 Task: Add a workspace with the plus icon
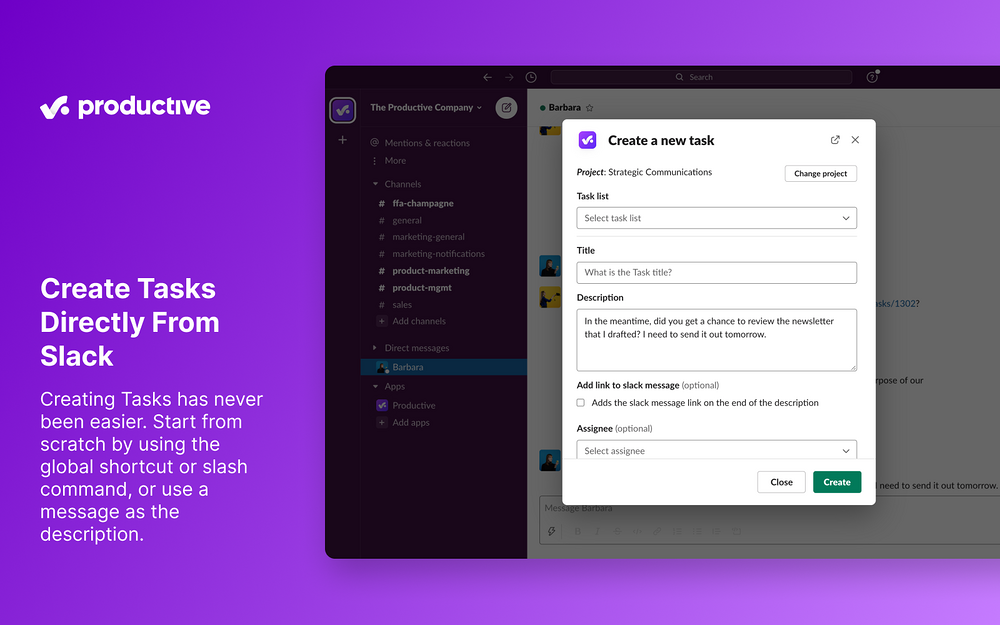coord(342,140)
